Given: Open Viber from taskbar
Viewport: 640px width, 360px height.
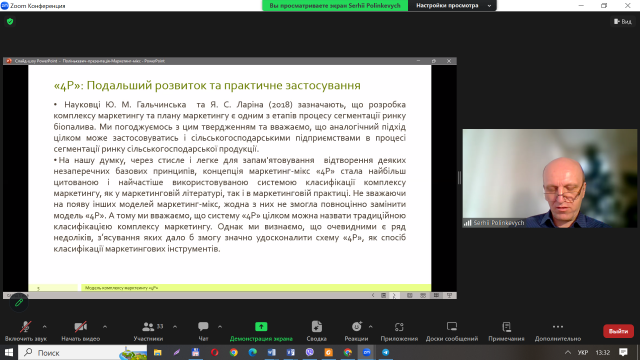Looking at the screenshot, I should pyautogui.click(x=310, y=352).
